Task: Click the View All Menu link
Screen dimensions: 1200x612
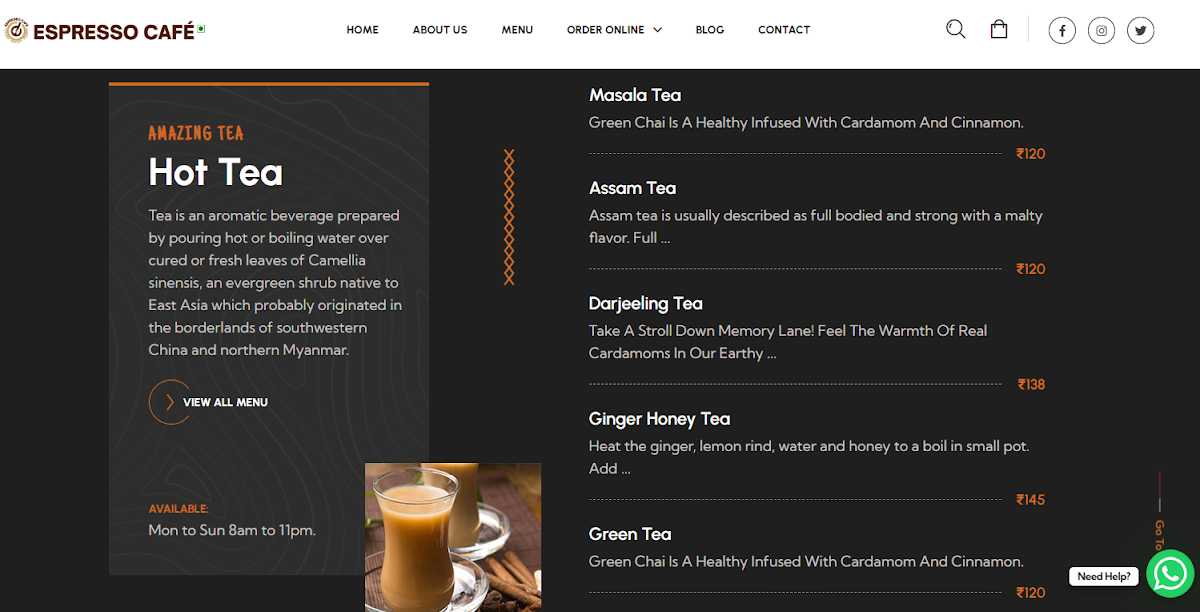Action: (225, 402)
